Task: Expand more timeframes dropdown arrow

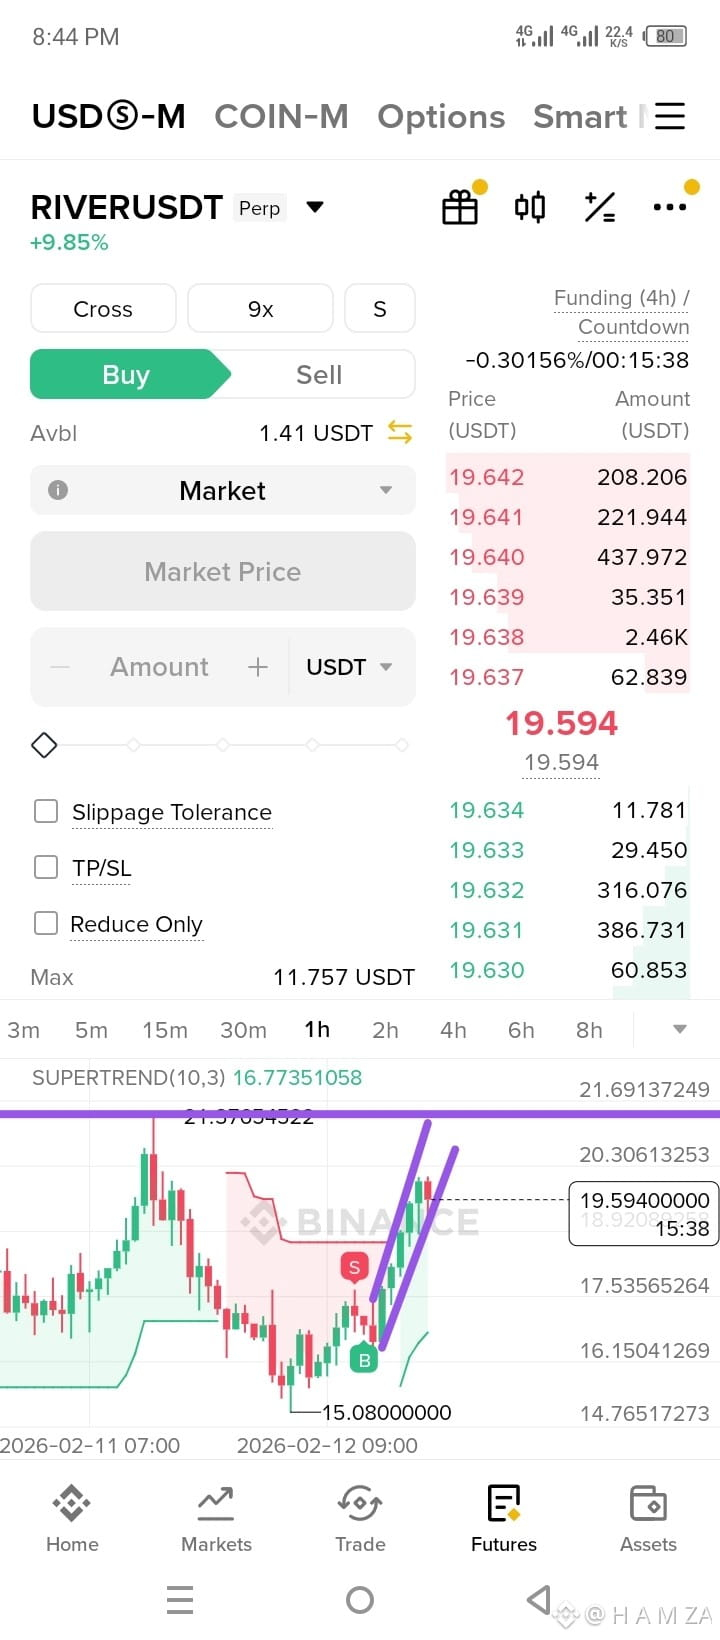Action: pos(680,1029)
